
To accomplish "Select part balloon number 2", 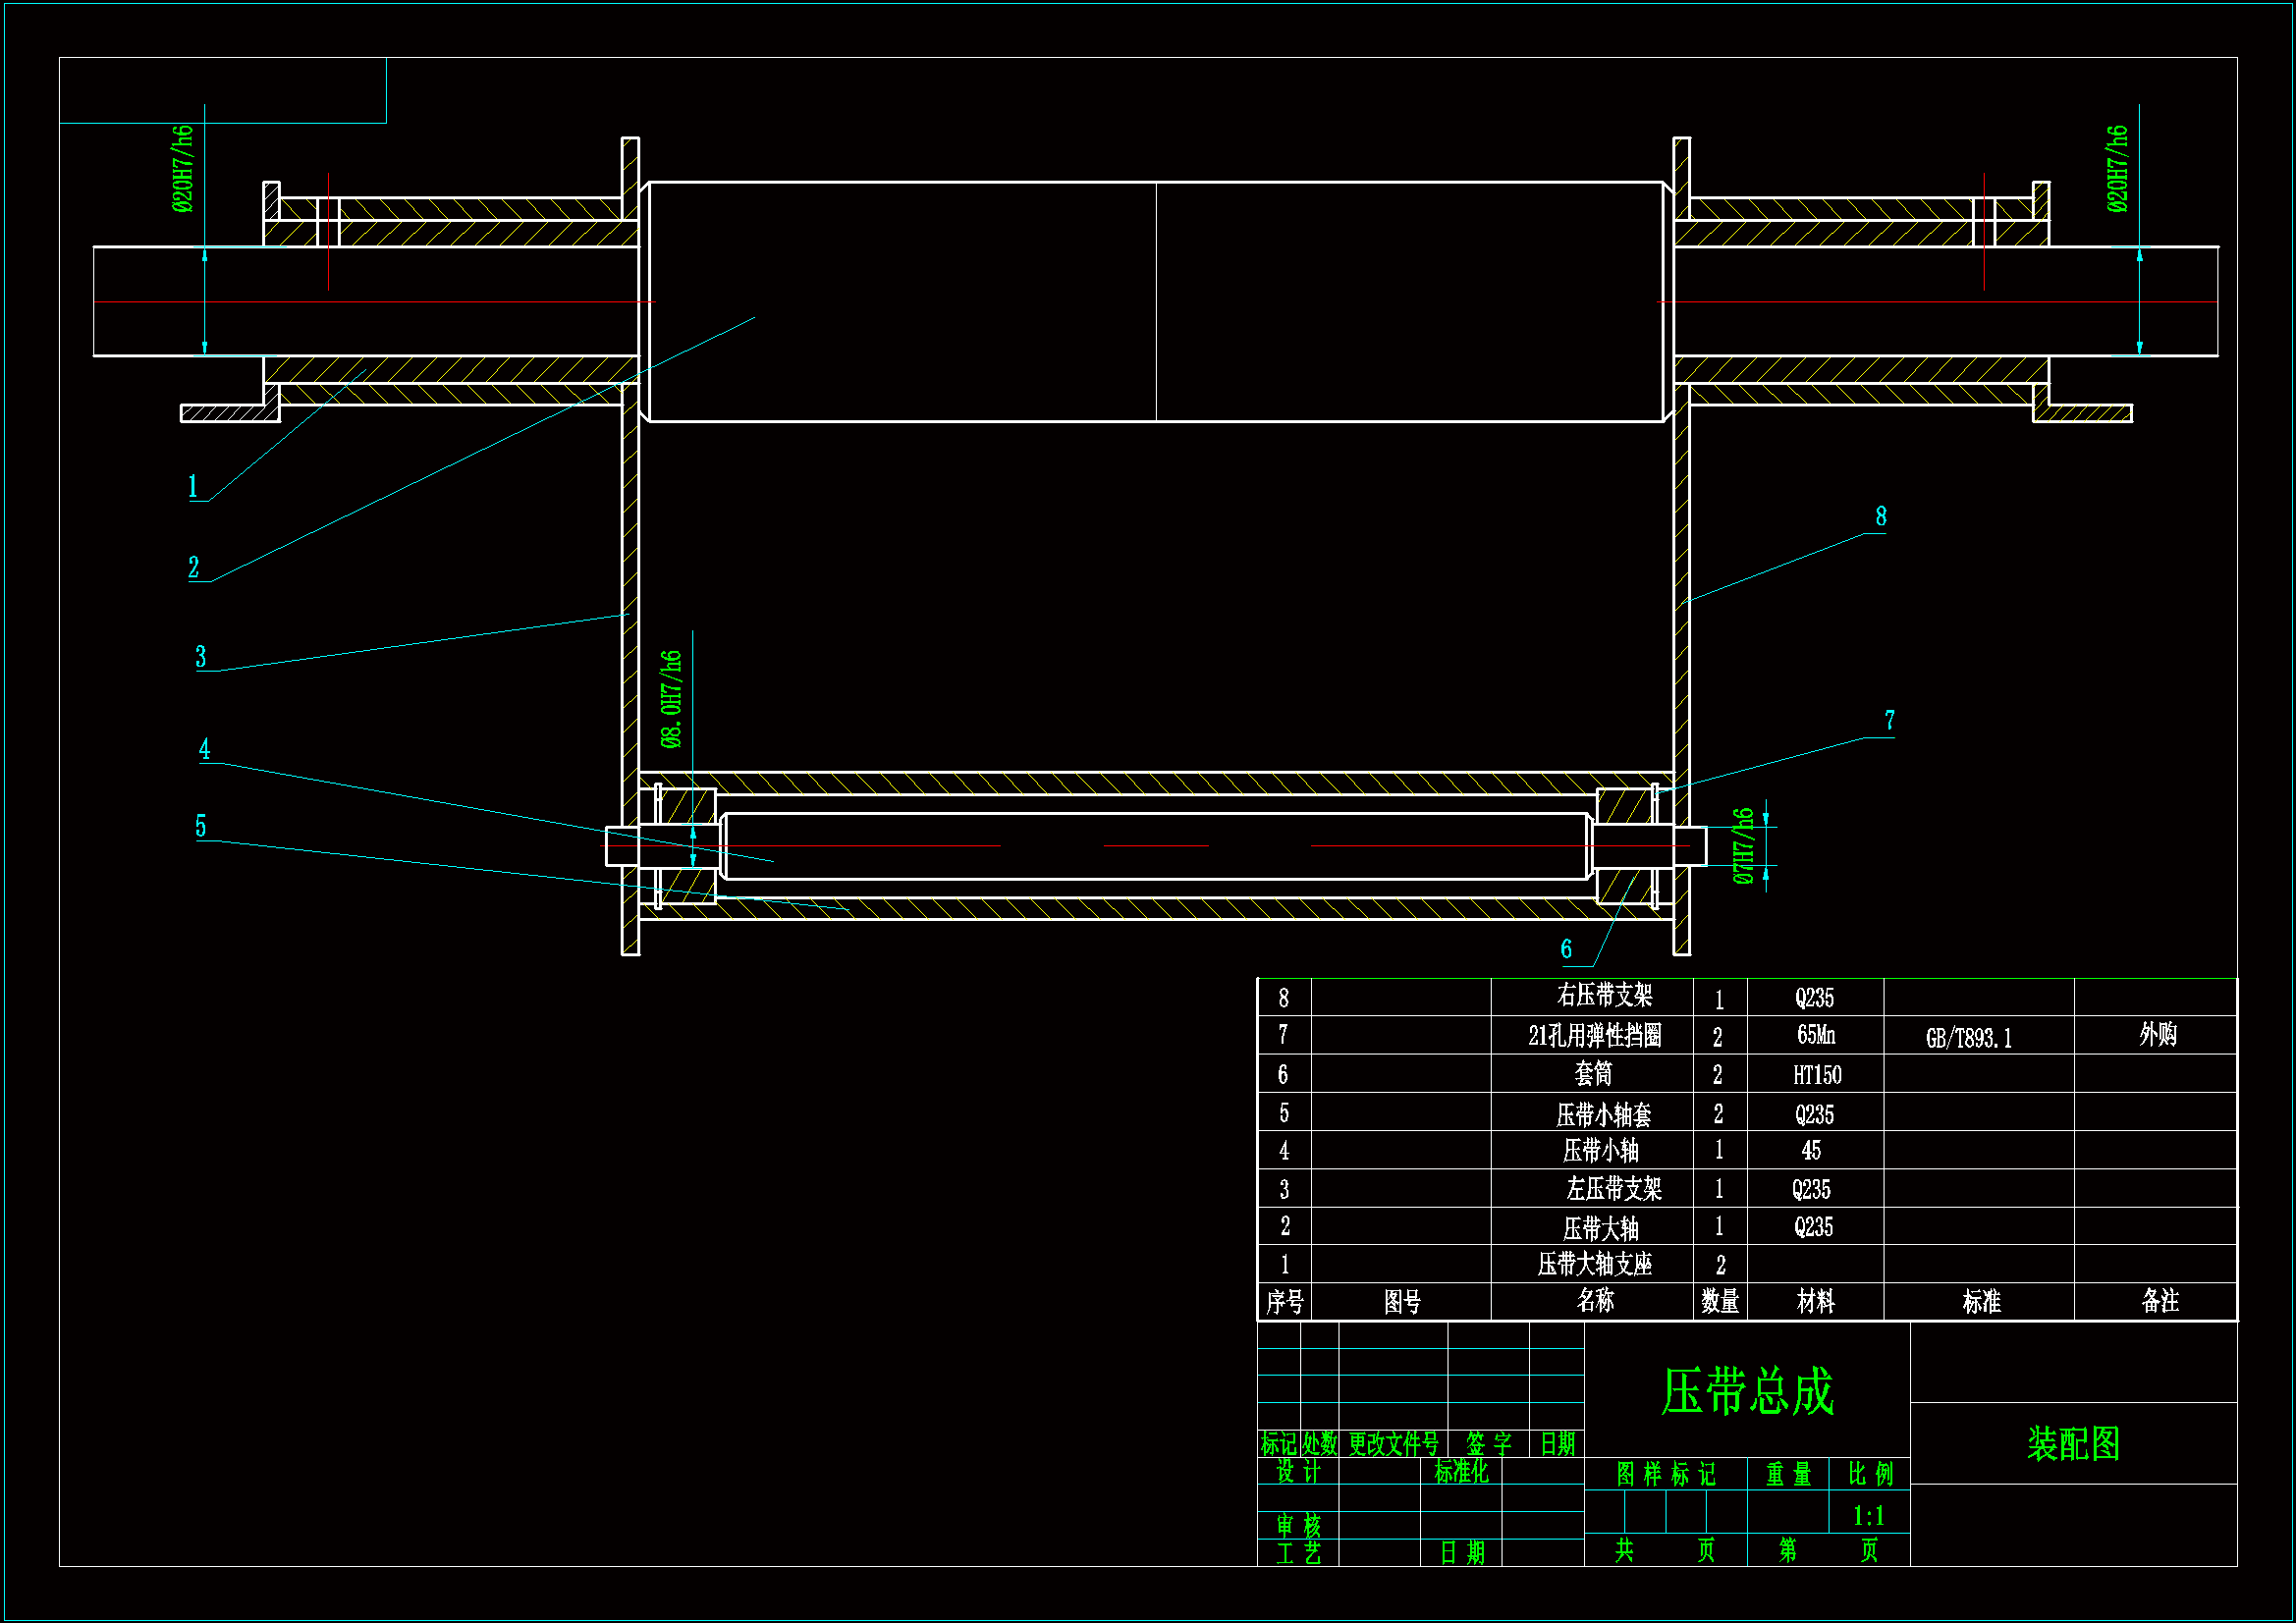I will (194, 568).
